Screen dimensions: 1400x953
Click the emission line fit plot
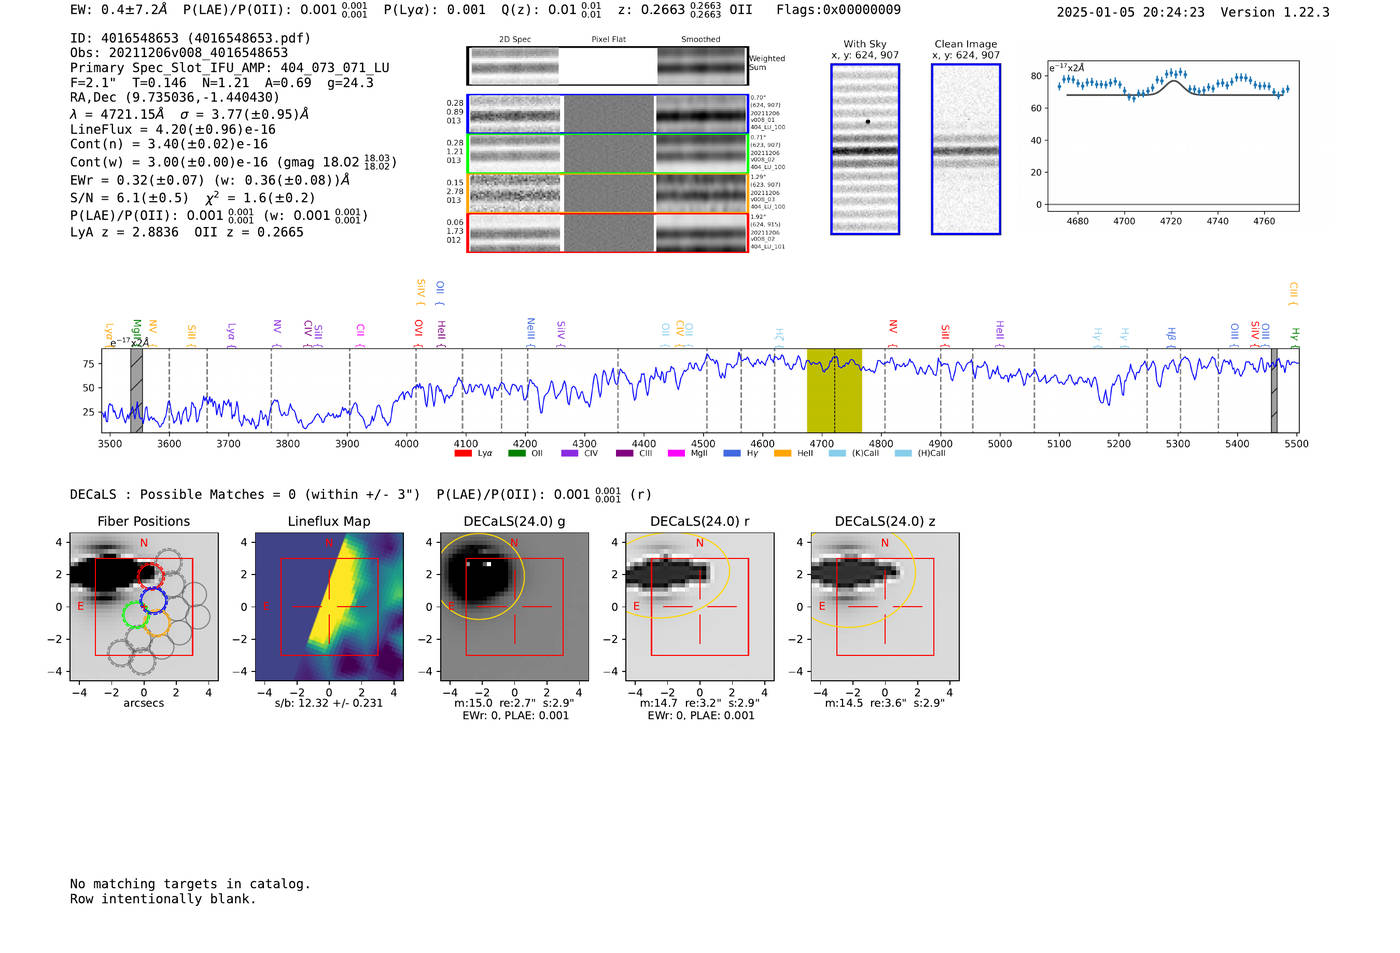point(1173,135)
